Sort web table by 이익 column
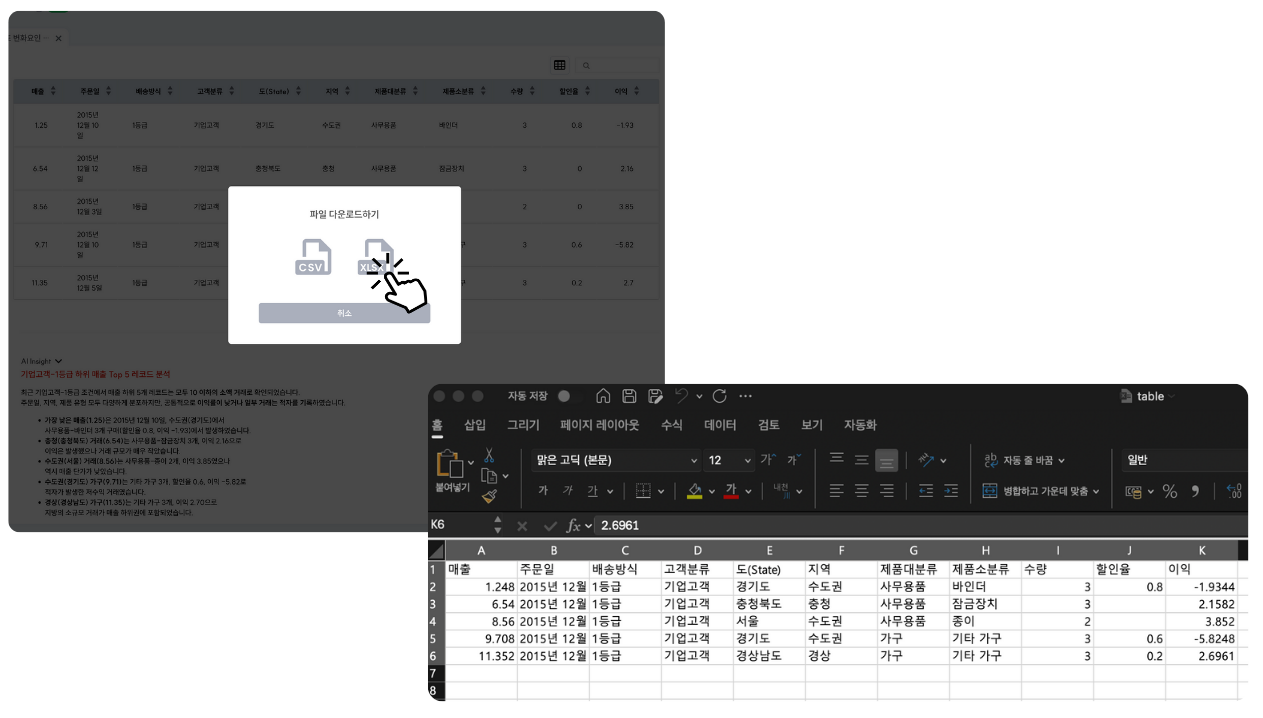This screenshot has height=718, width=1263. pos(638,91)
